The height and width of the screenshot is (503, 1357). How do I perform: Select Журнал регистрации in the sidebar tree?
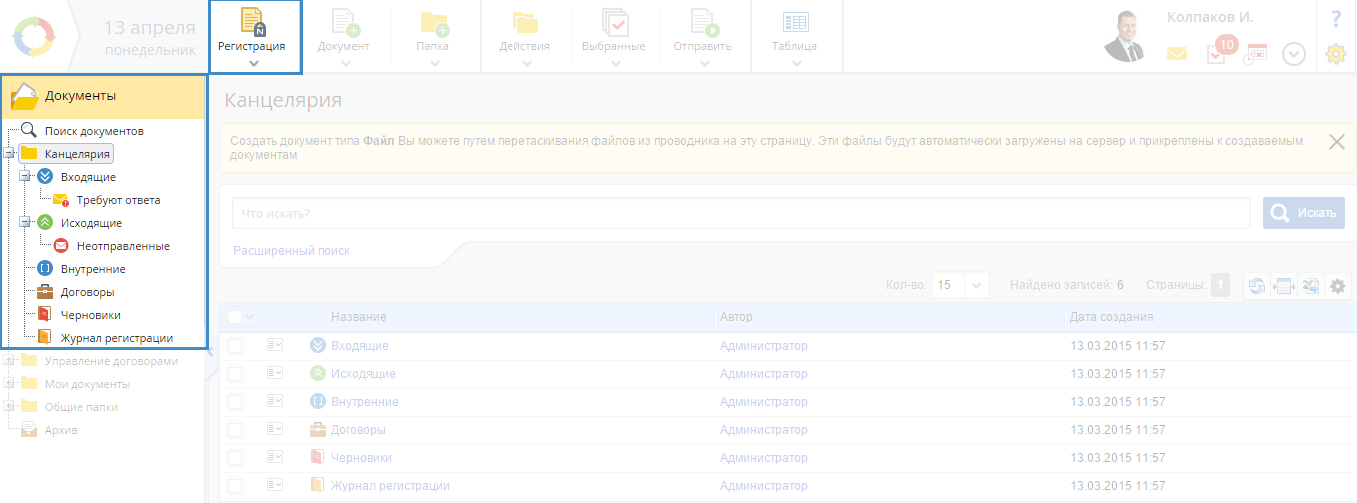pyautogui.click(x=116, y=338)
